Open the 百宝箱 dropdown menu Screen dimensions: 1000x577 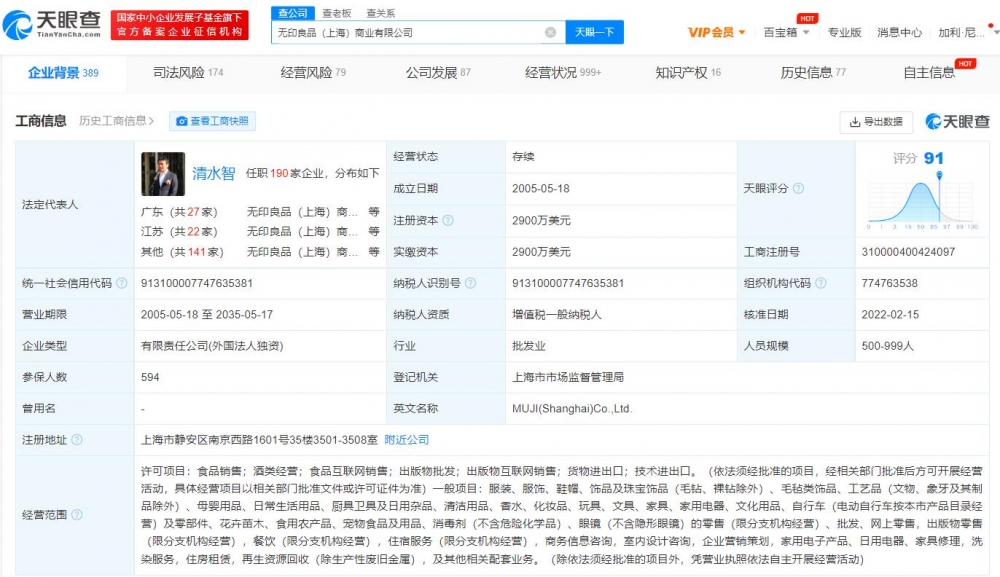click(786, 32)
